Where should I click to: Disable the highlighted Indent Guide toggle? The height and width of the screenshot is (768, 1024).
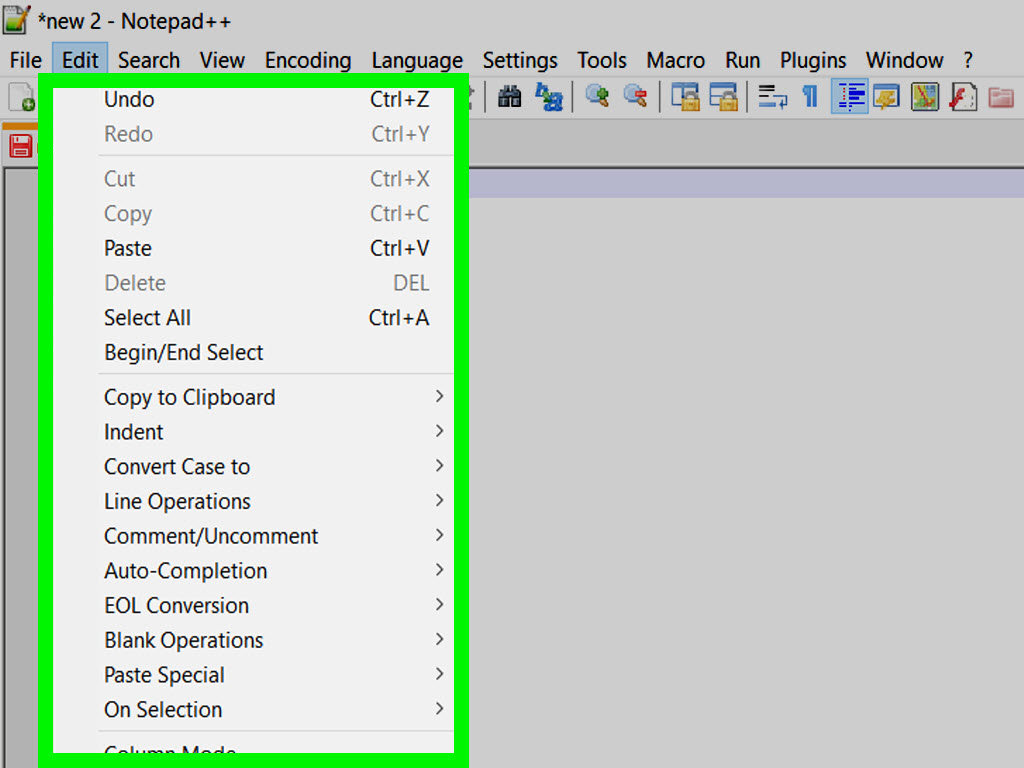(849, 97)
